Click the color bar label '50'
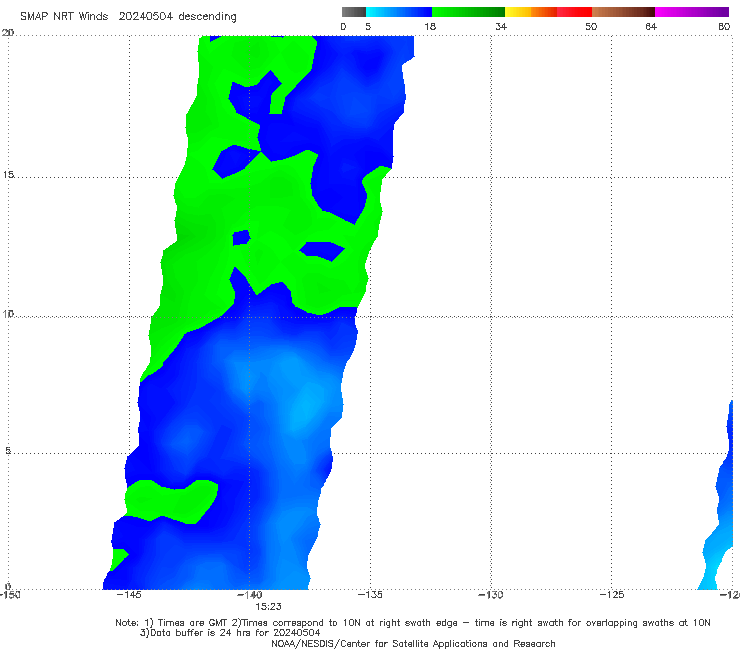Image resolution: width=740 pixels, height=650 pixels. coord(591,27)
